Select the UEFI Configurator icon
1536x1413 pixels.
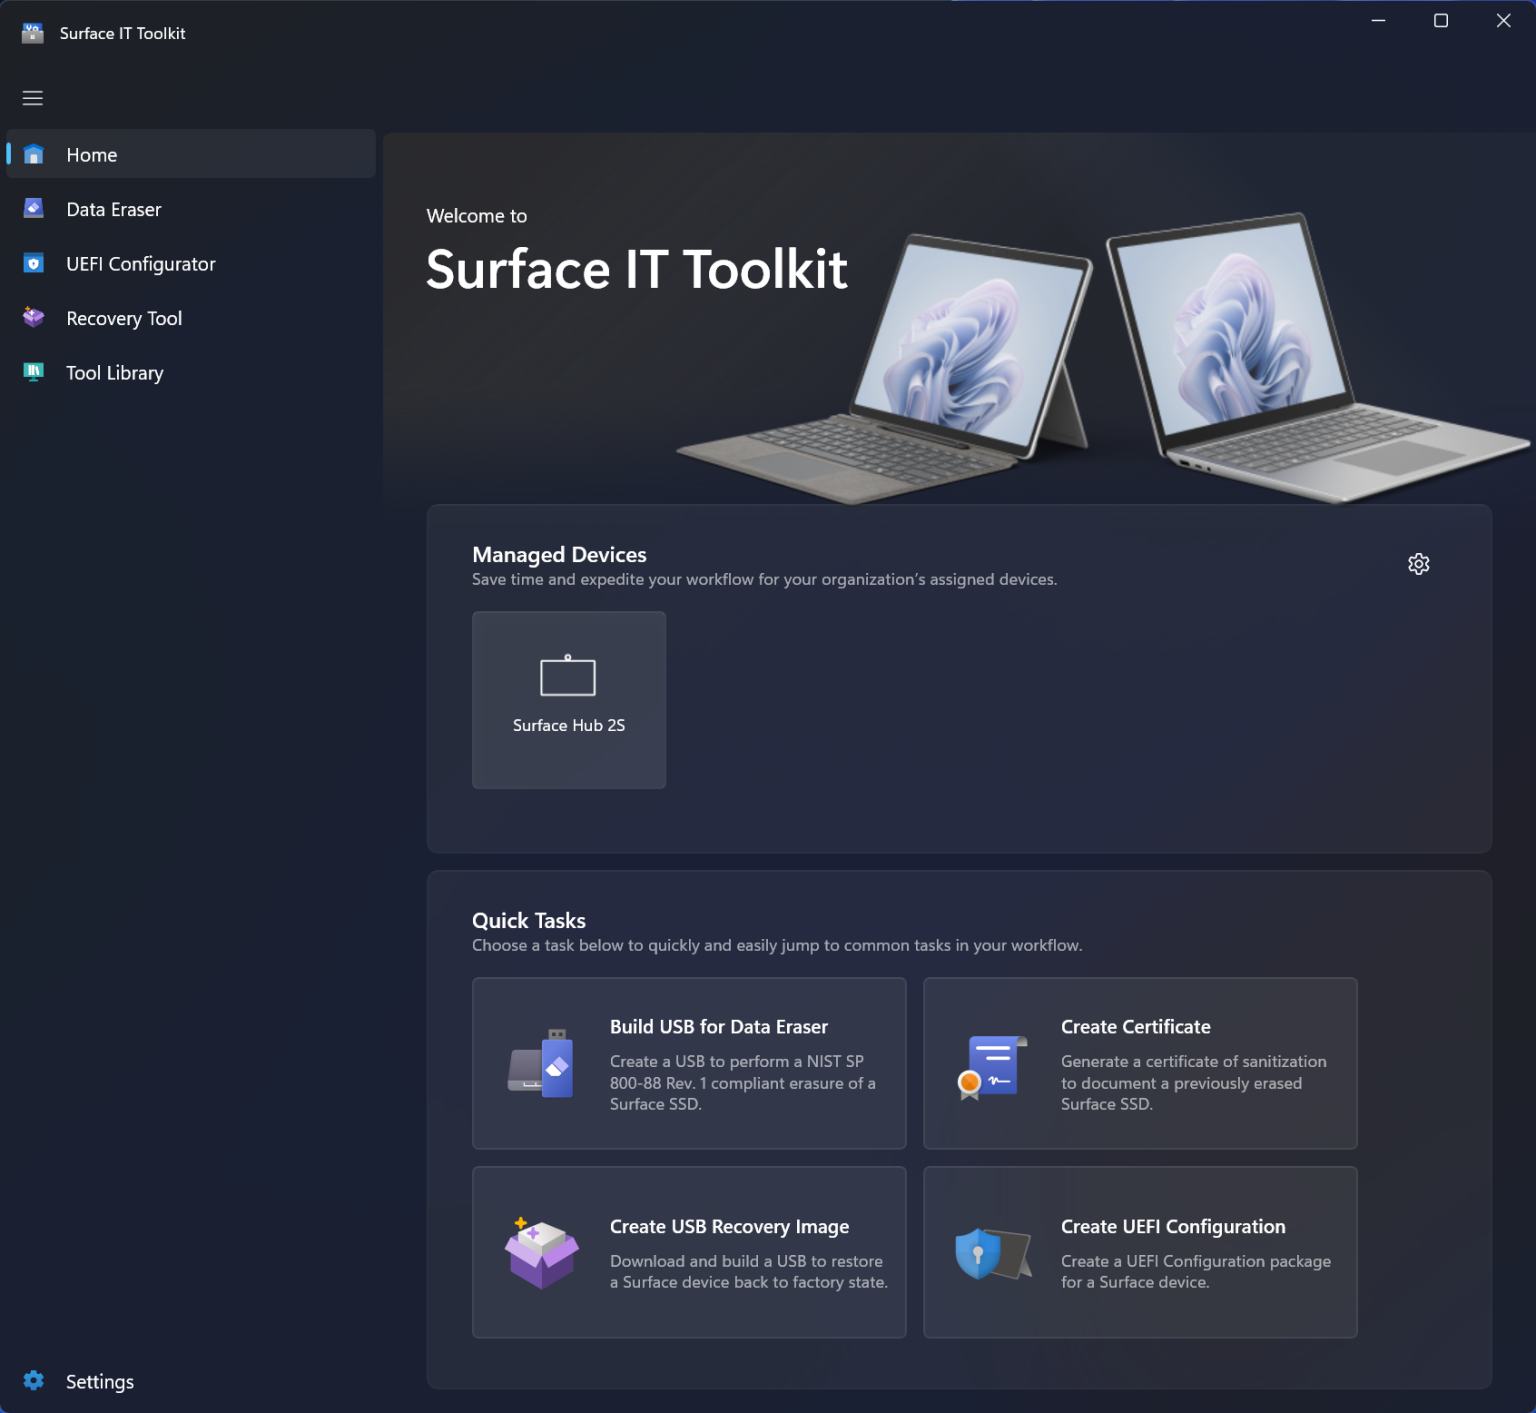pos(33,263)
